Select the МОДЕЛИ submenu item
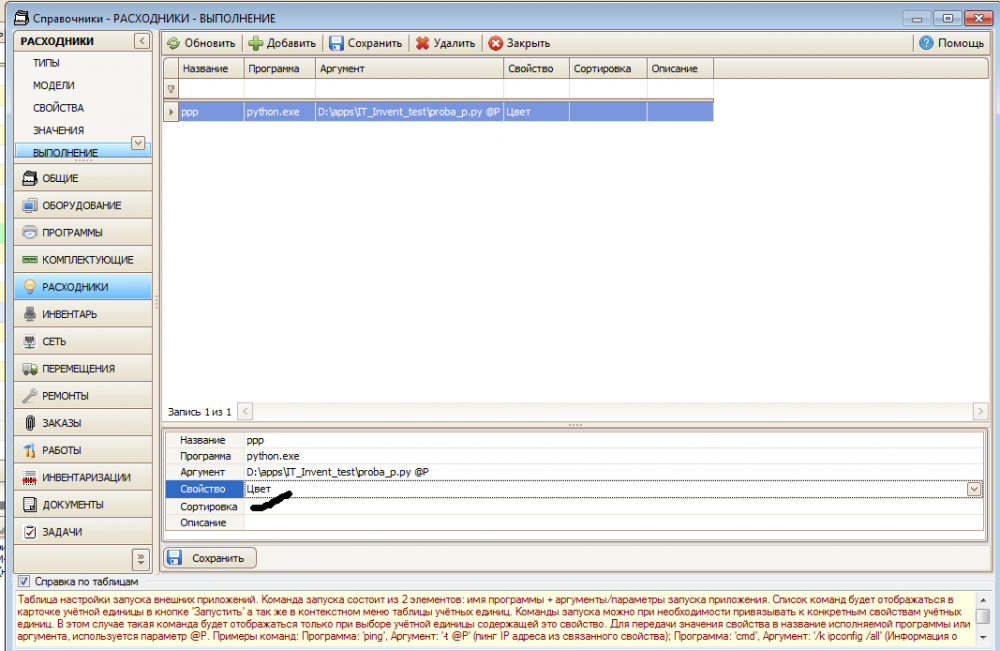The image size is (1000, 651). [x=54, y=85]
